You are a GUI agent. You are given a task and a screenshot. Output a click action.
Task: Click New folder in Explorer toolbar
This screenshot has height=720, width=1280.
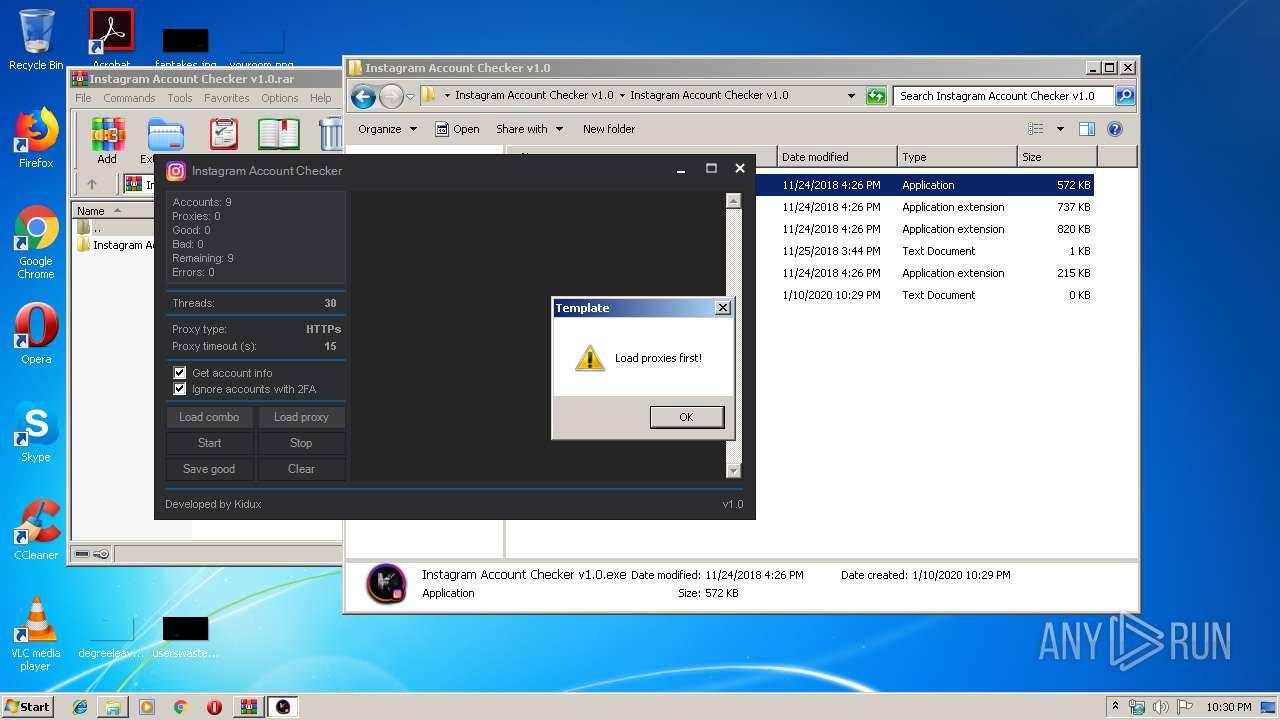pyautogui.click(x=609, y=129)
